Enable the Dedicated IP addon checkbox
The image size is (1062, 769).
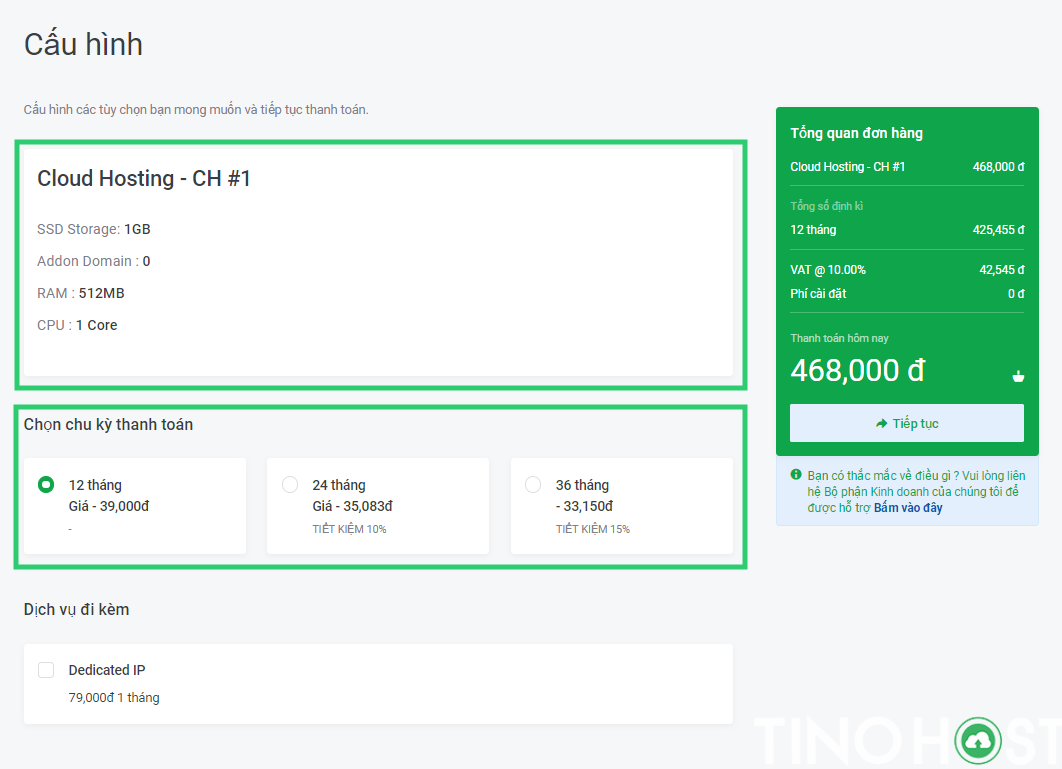pyautogui.click(x=46, y=670)
